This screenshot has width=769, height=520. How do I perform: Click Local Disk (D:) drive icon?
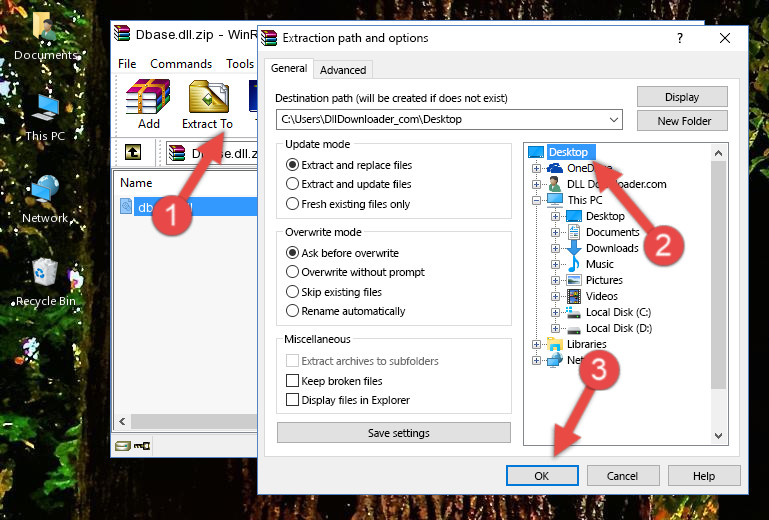point(573,328)
